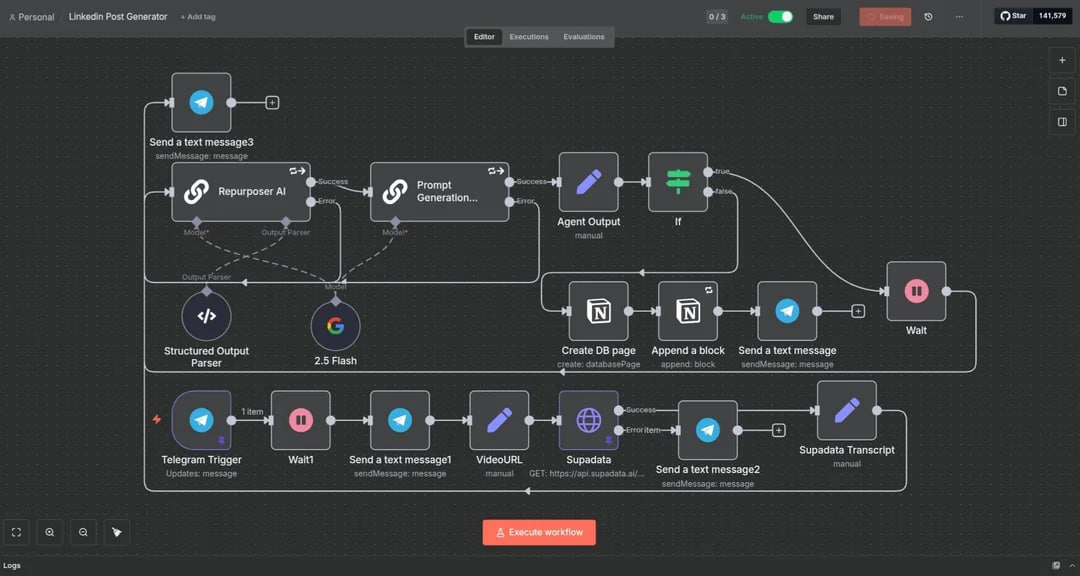Click the fit-to-view zoom icon

(x=17, y=532)
